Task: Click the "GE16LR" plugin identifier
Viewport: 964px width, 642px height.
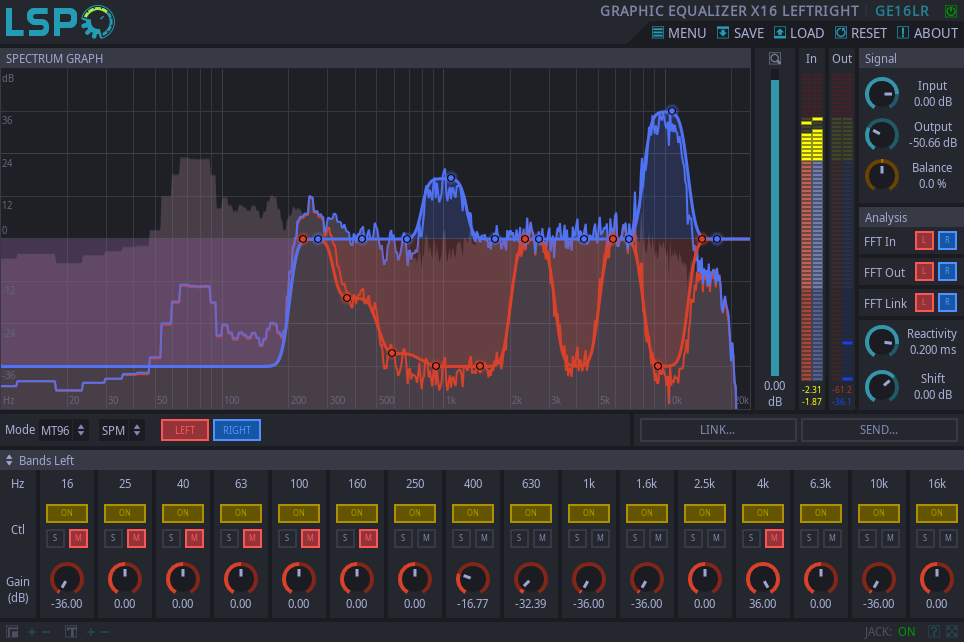Action: [902, 11]
